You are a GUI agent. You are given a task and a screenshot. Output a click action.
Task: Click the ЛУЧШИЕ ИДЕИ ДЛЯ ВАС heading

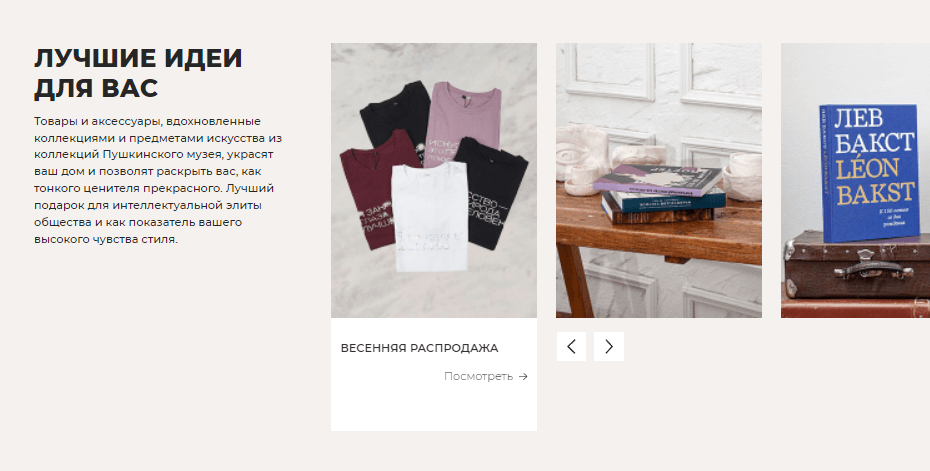coord(138,74)
